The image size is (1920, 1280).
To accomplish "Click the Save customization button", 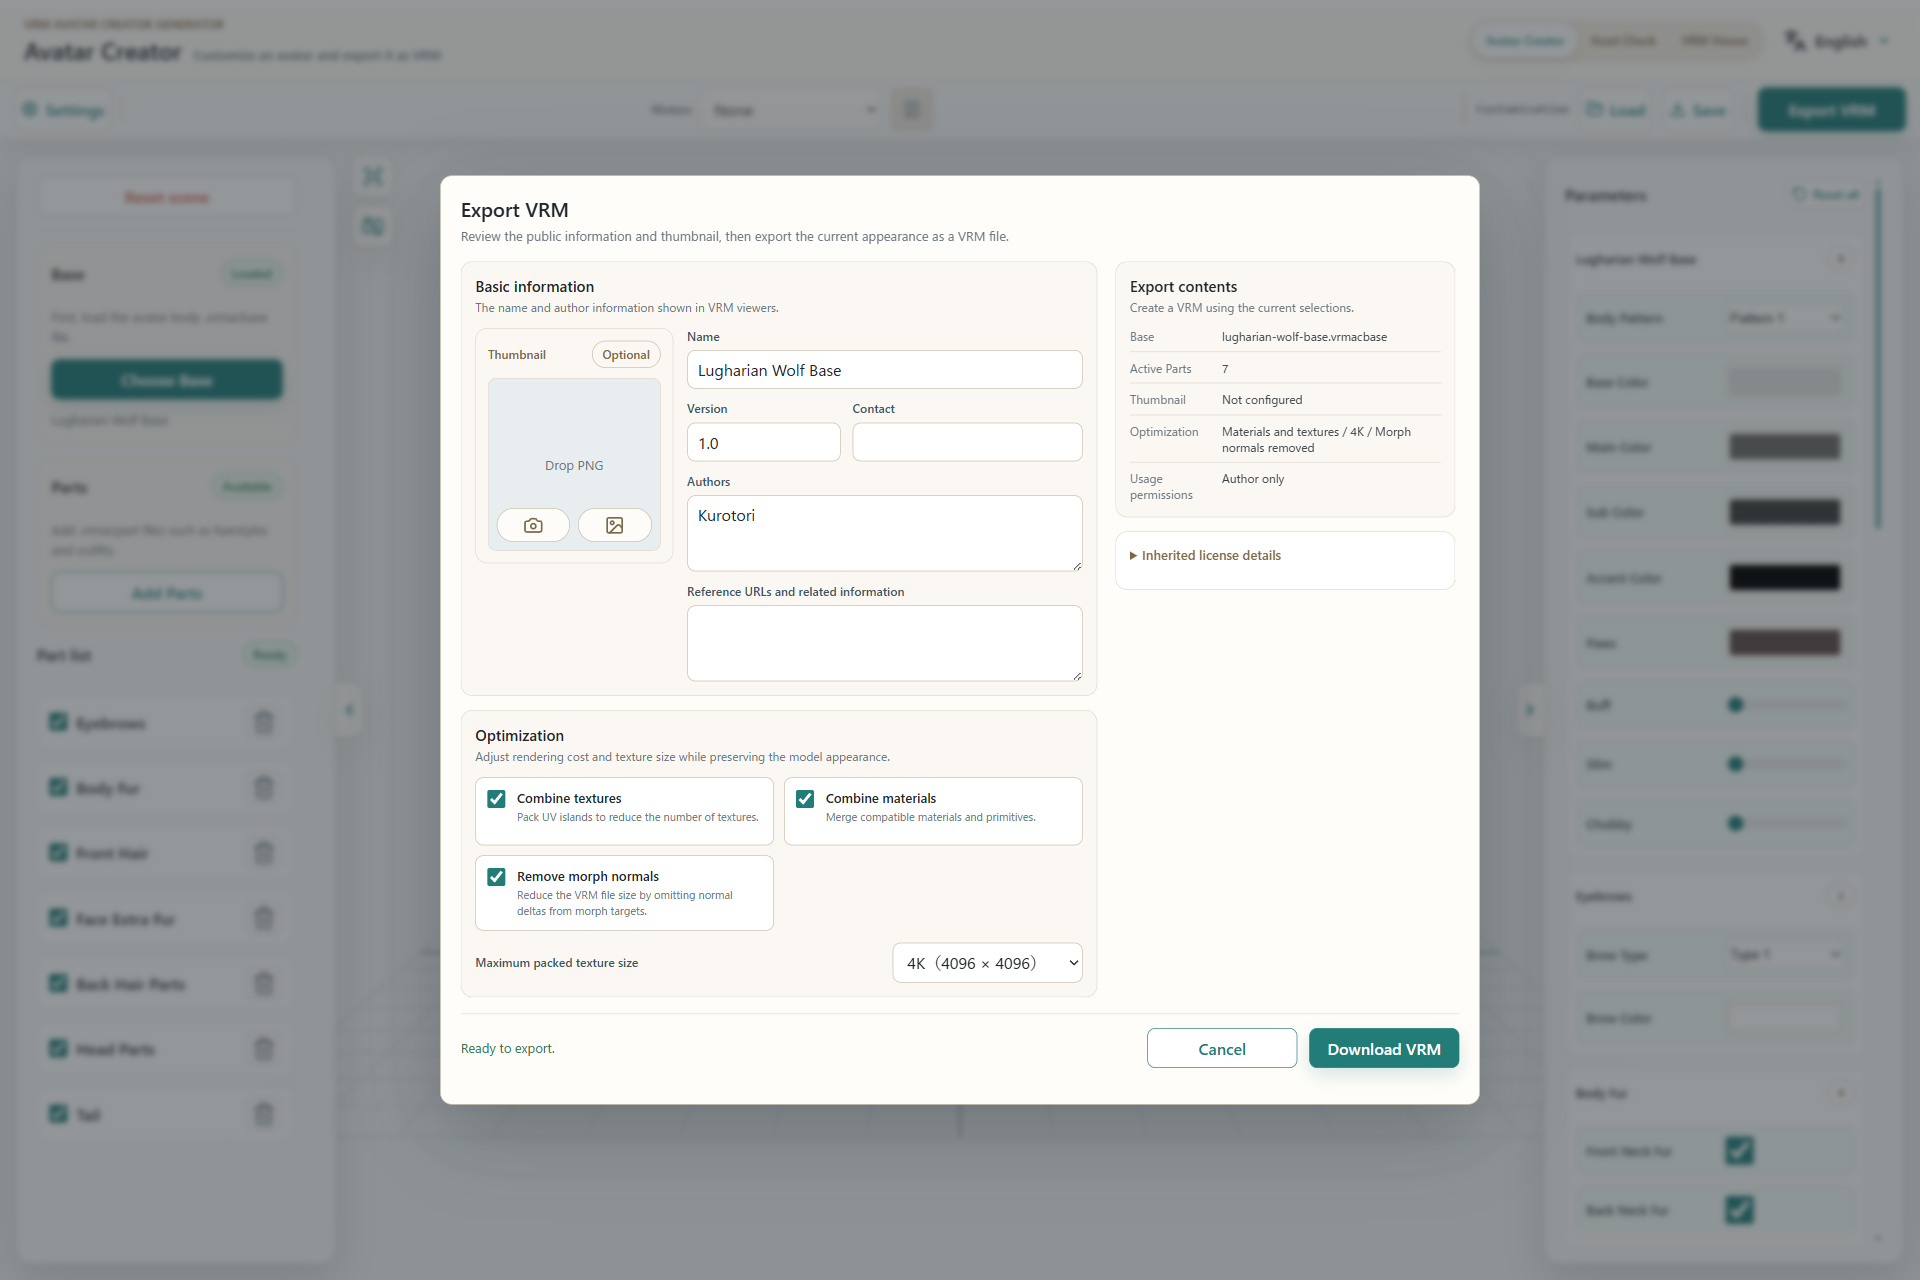I will coord(1698,110).
